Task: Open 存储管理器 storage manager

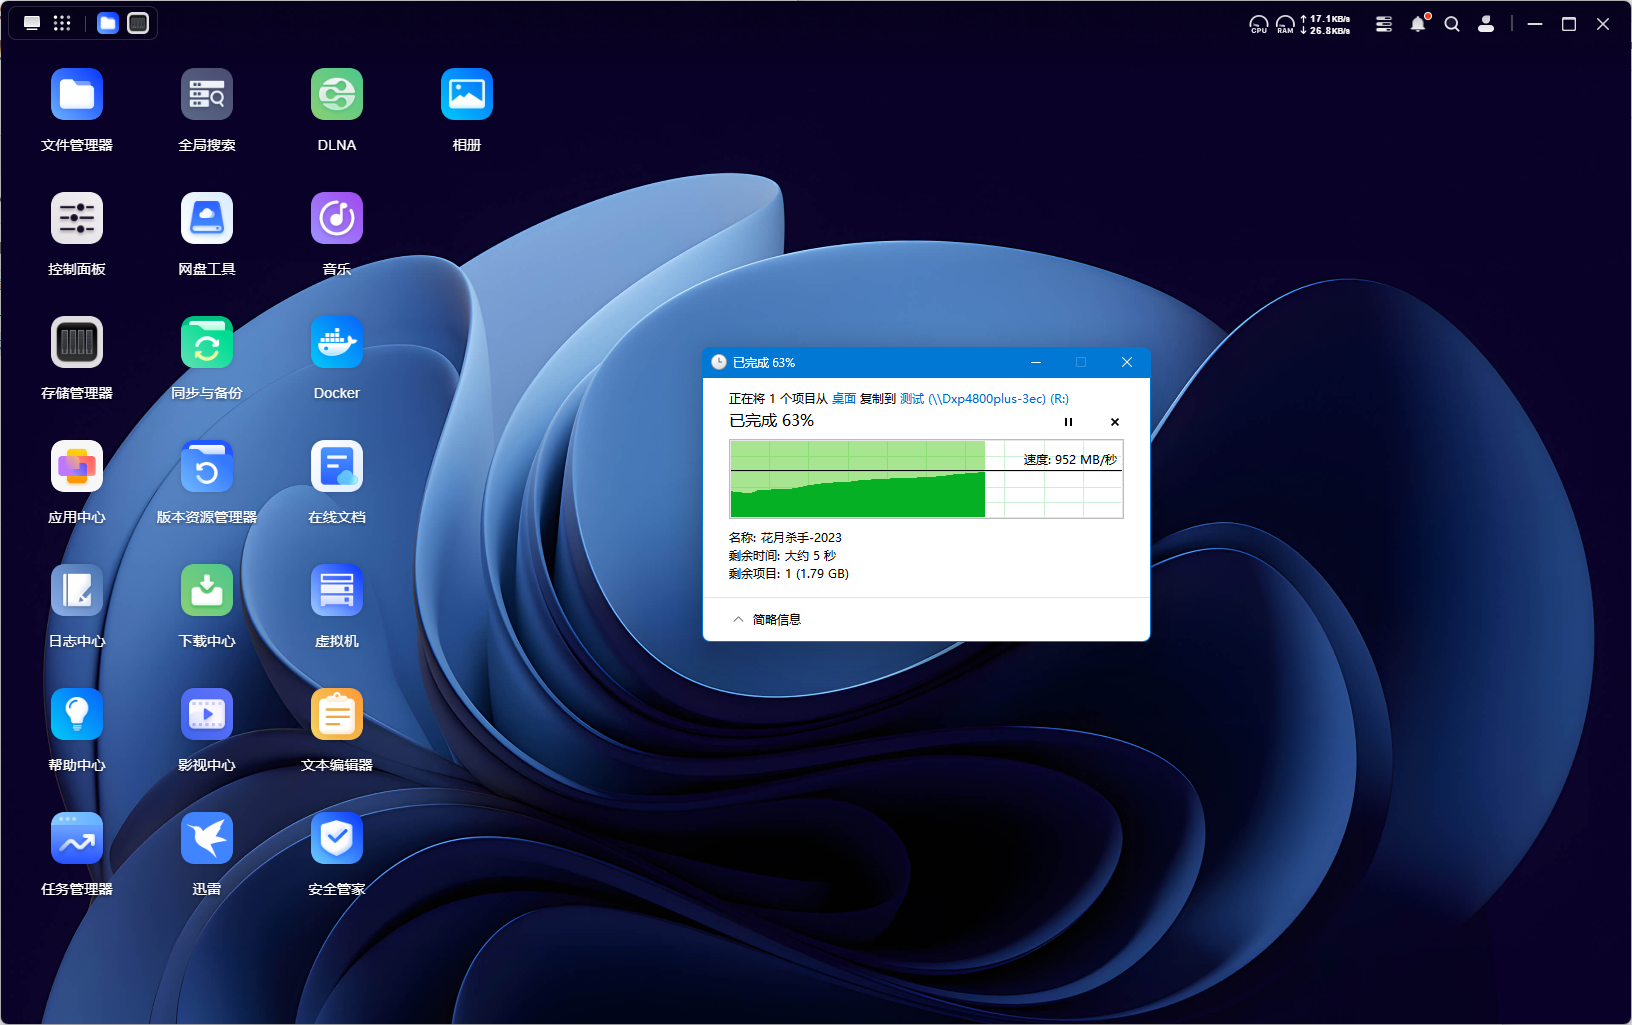Action: (77, 342)
